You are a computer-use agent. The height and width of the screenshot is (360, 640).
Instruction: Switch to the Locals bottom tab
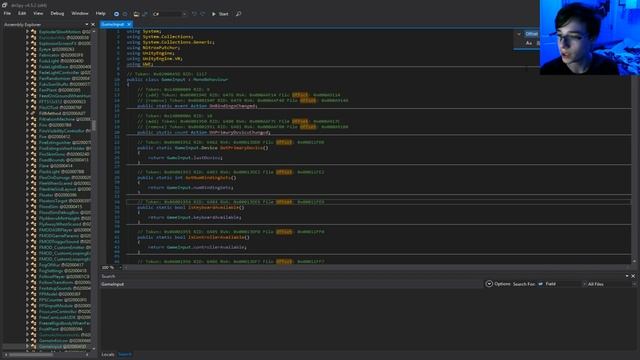tap(108, 354)
